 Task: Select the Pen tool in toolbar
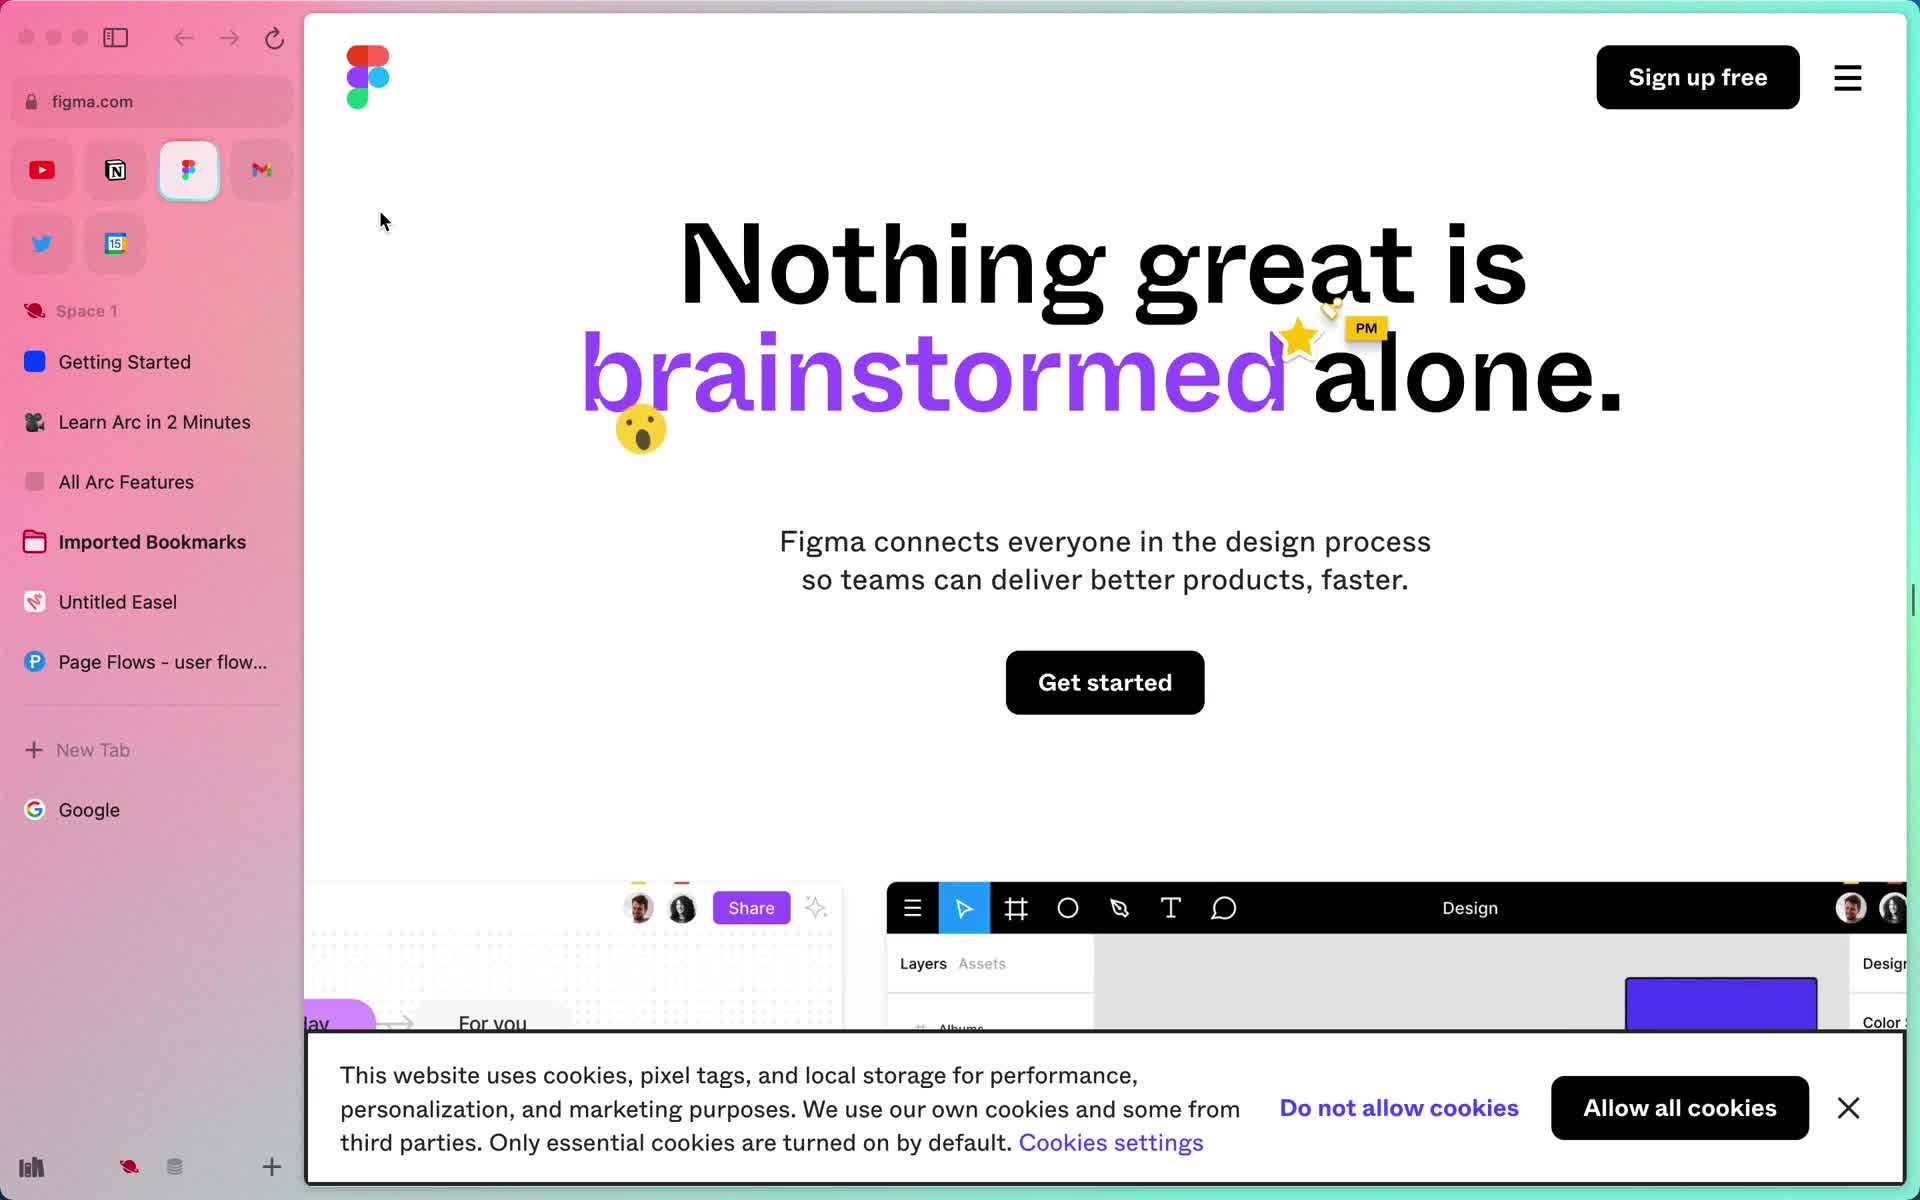coord(1120,908)
